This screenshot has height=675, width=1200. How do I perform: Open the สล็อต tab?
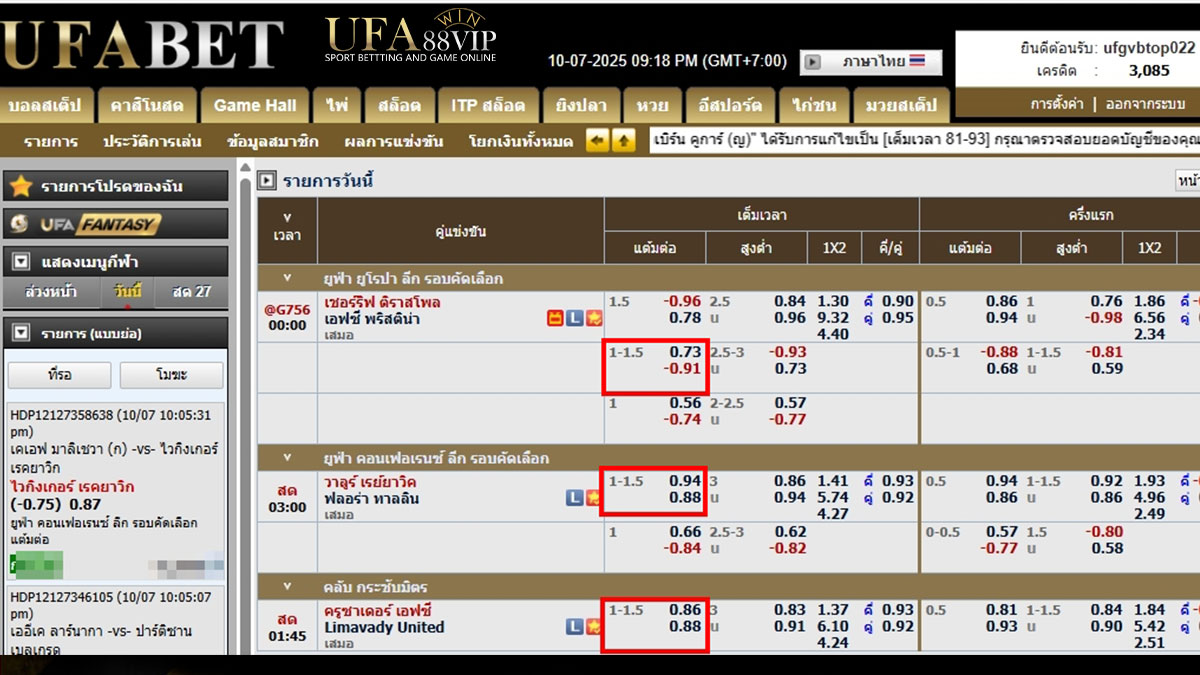click(399, 105)
